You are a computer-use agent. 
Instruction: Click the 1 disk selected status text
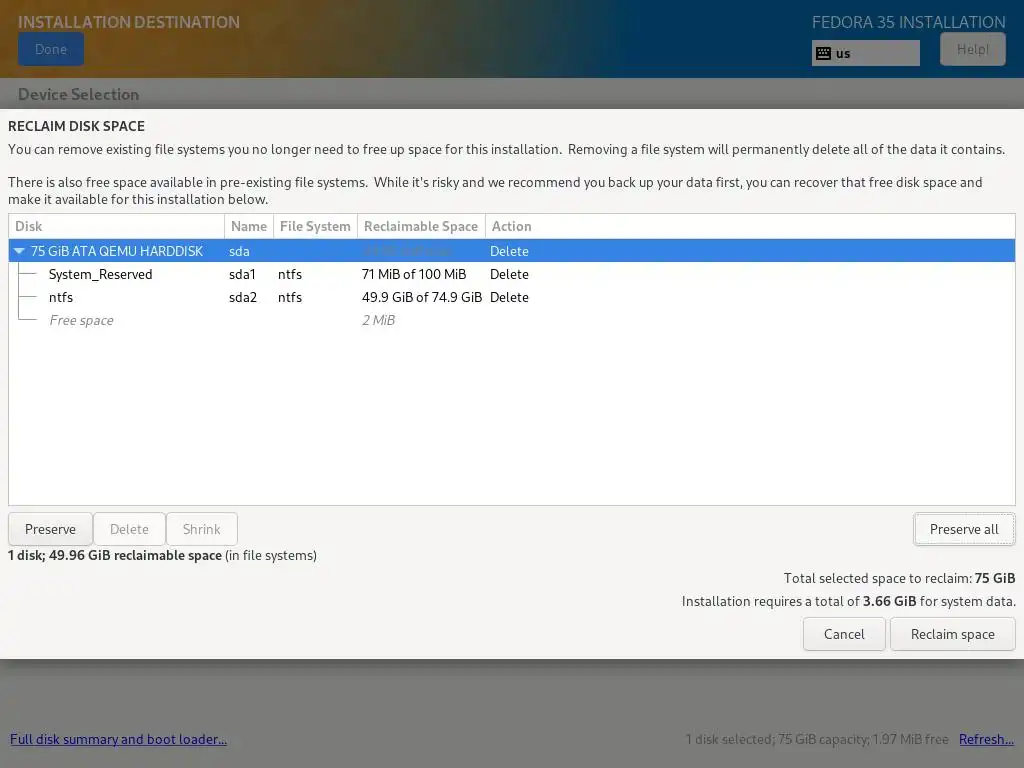817,739
